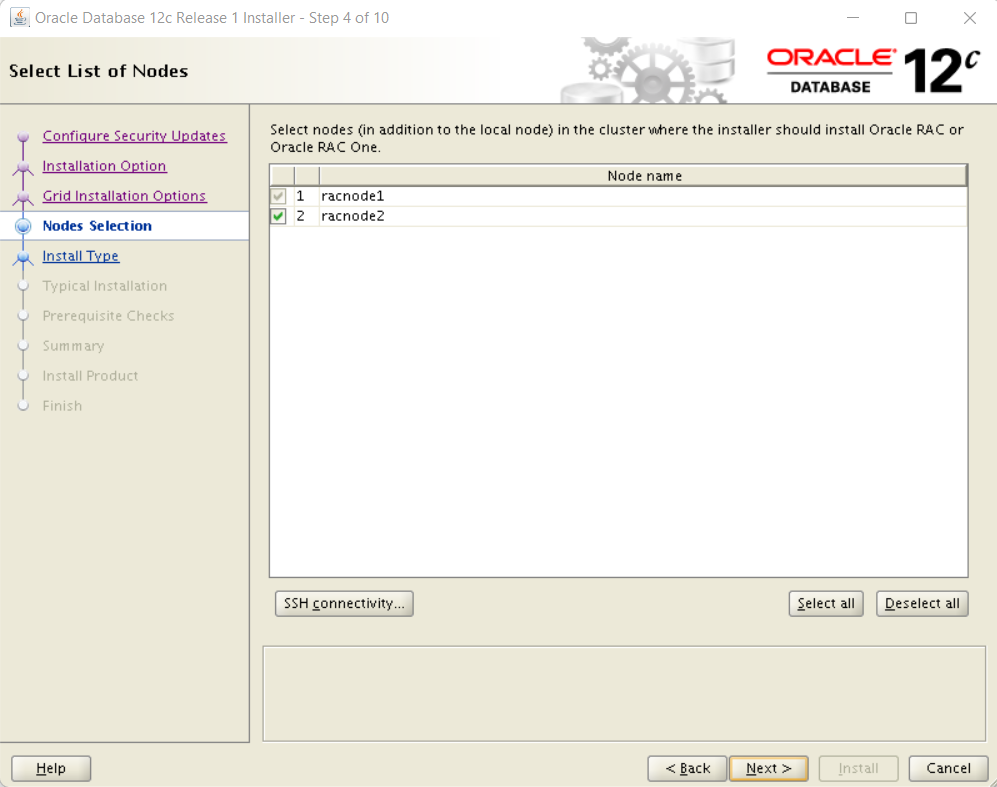Screen dimensions: 997x787
Task: Cancel the installer
Action: coord(948,768)
